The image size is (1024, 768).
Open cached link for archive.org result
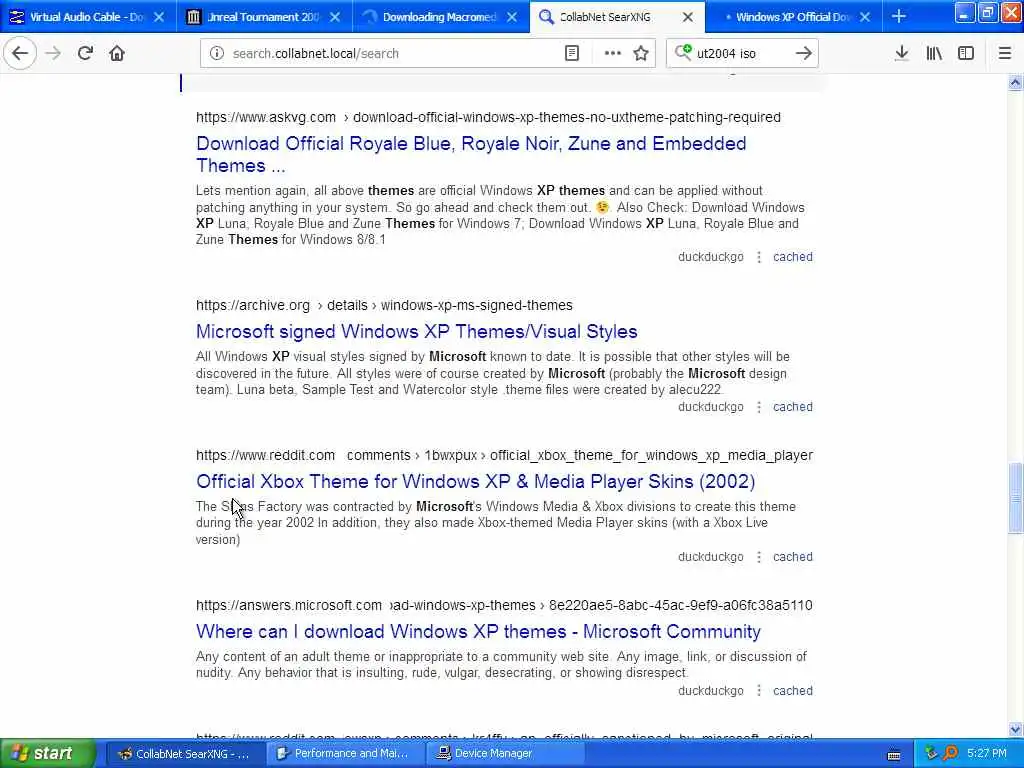[x=793, y=407]
